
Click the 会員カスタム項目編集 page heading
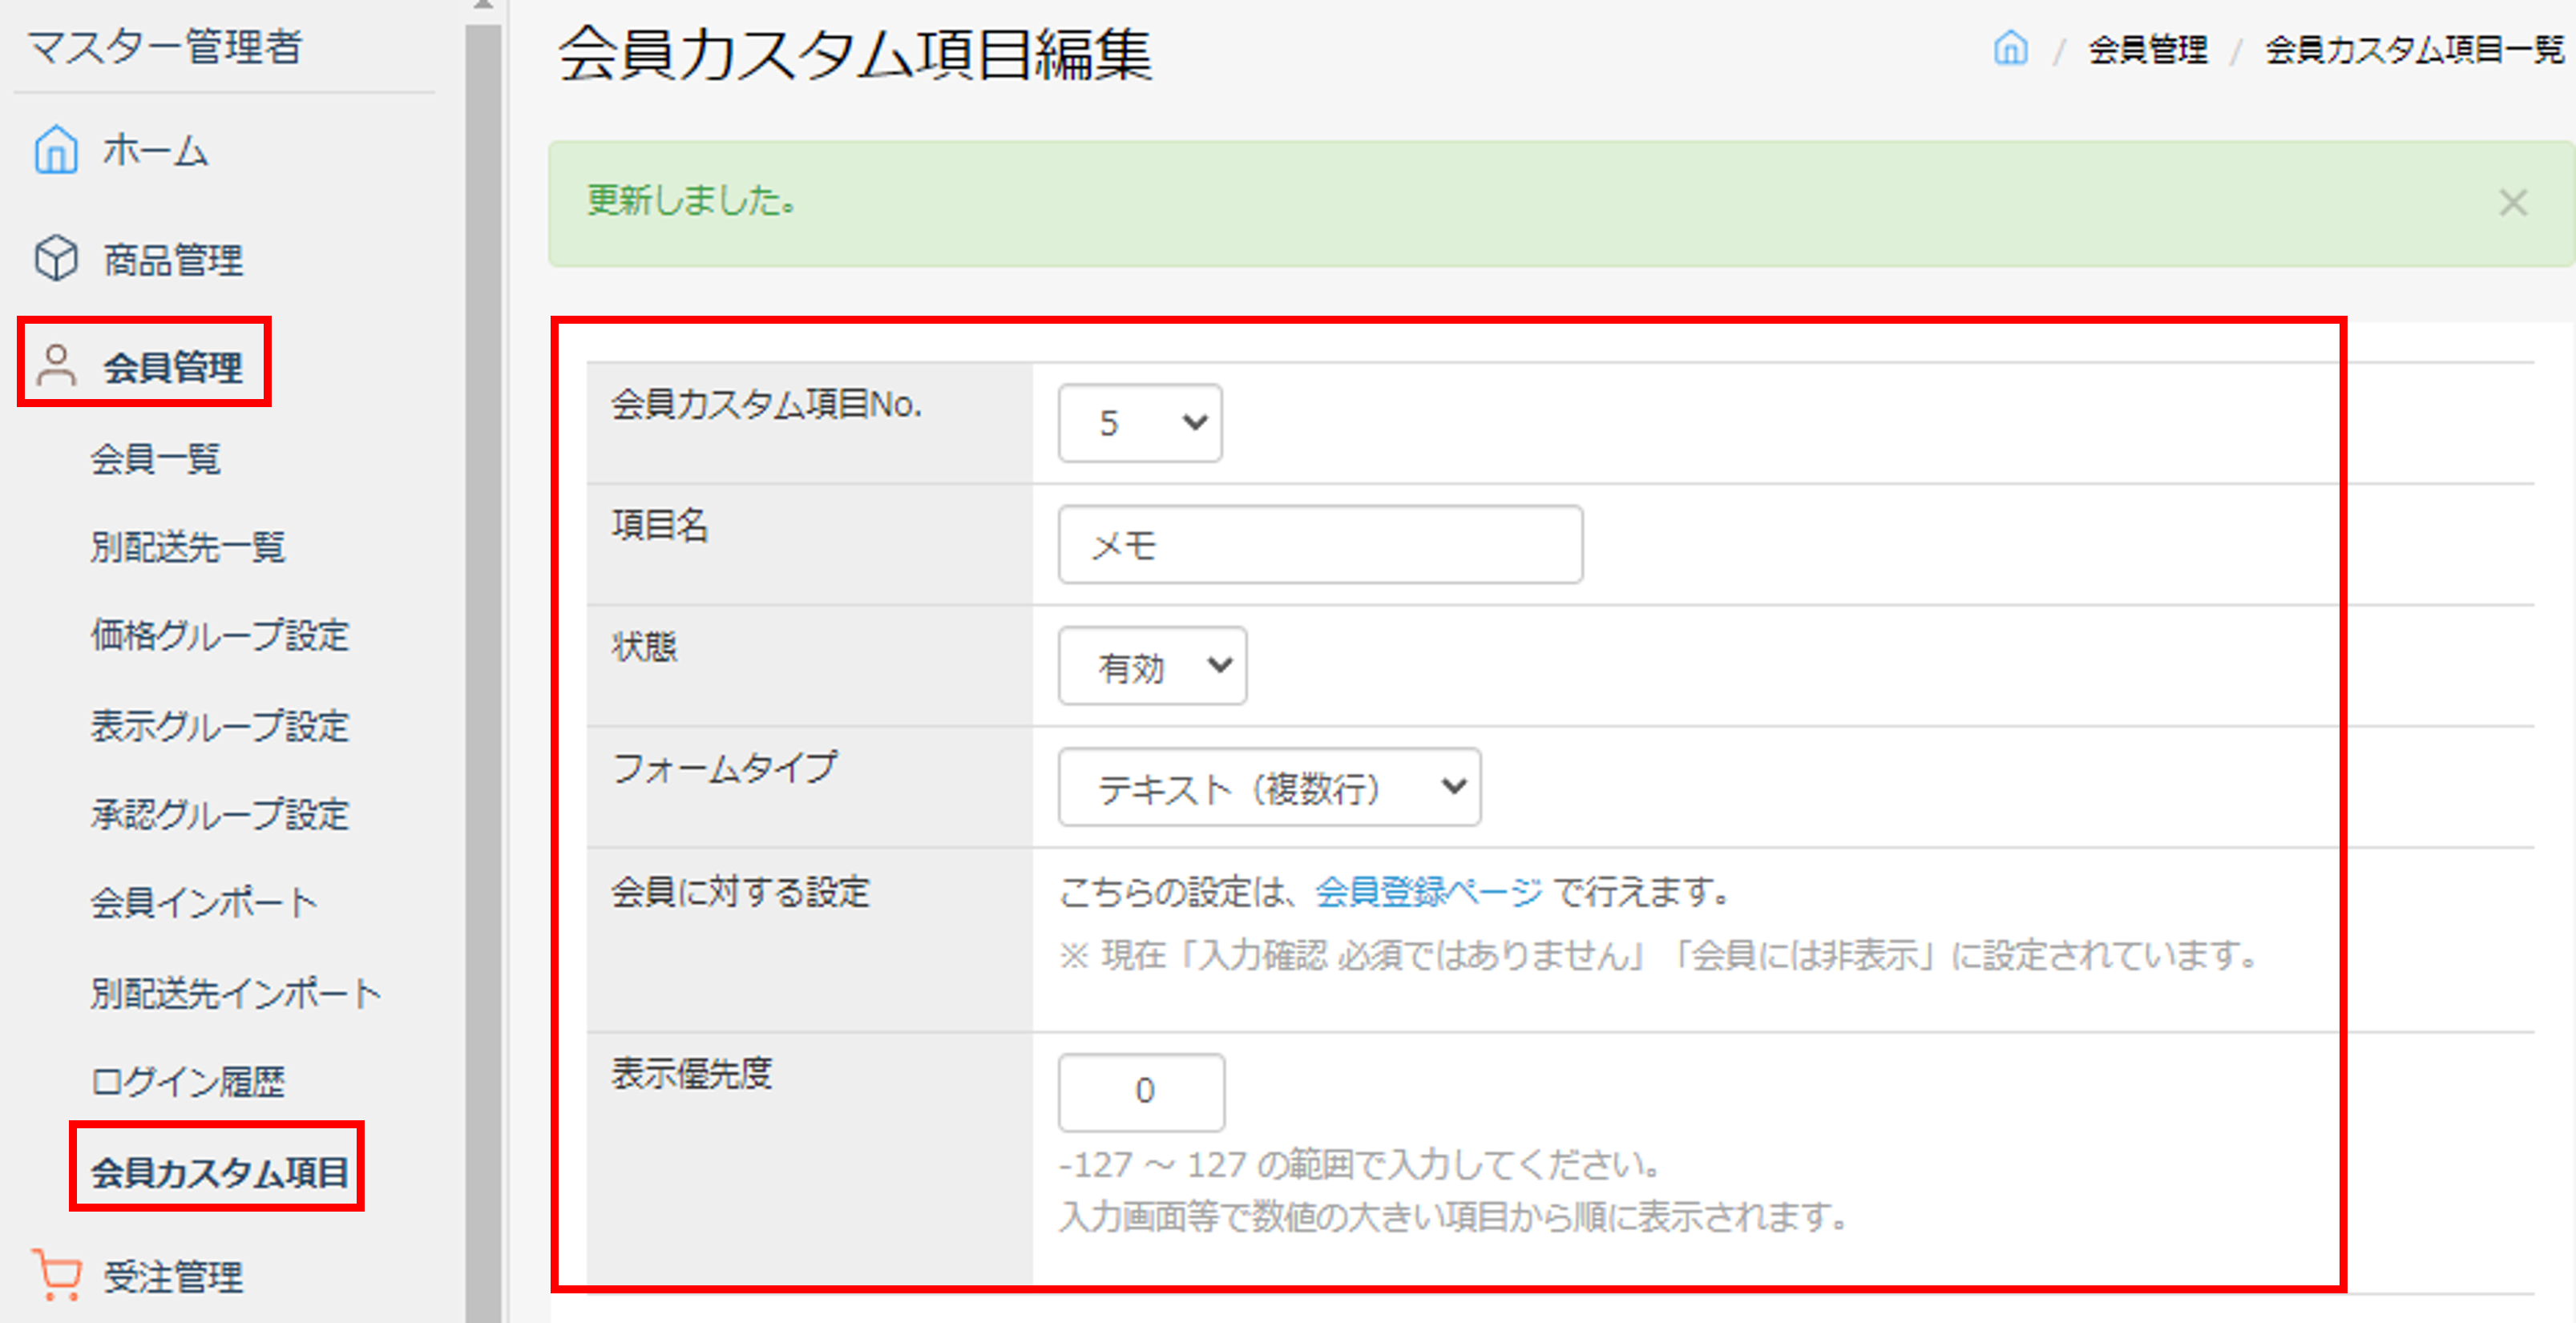(x=855, y=53)
